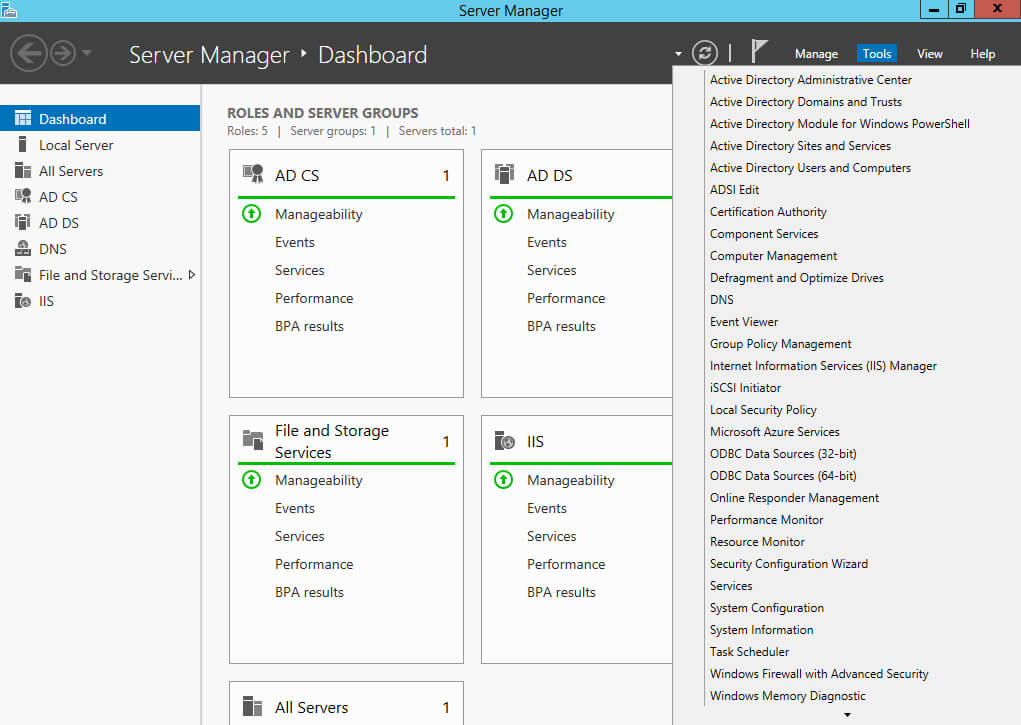Click the Dashboard icon in sidebar

point(23,118)
